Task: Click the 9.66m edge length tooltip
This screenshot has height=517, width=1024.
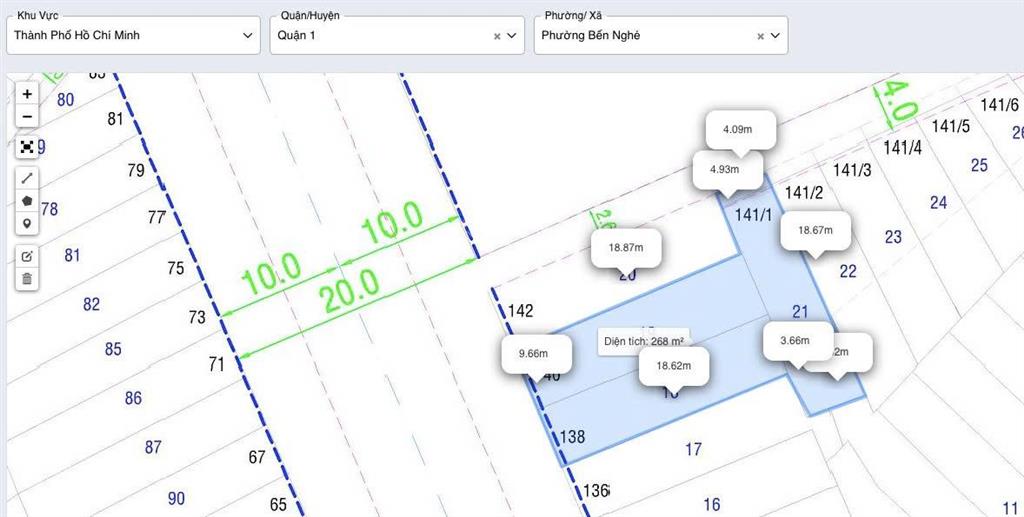Action: click(537, 353)
